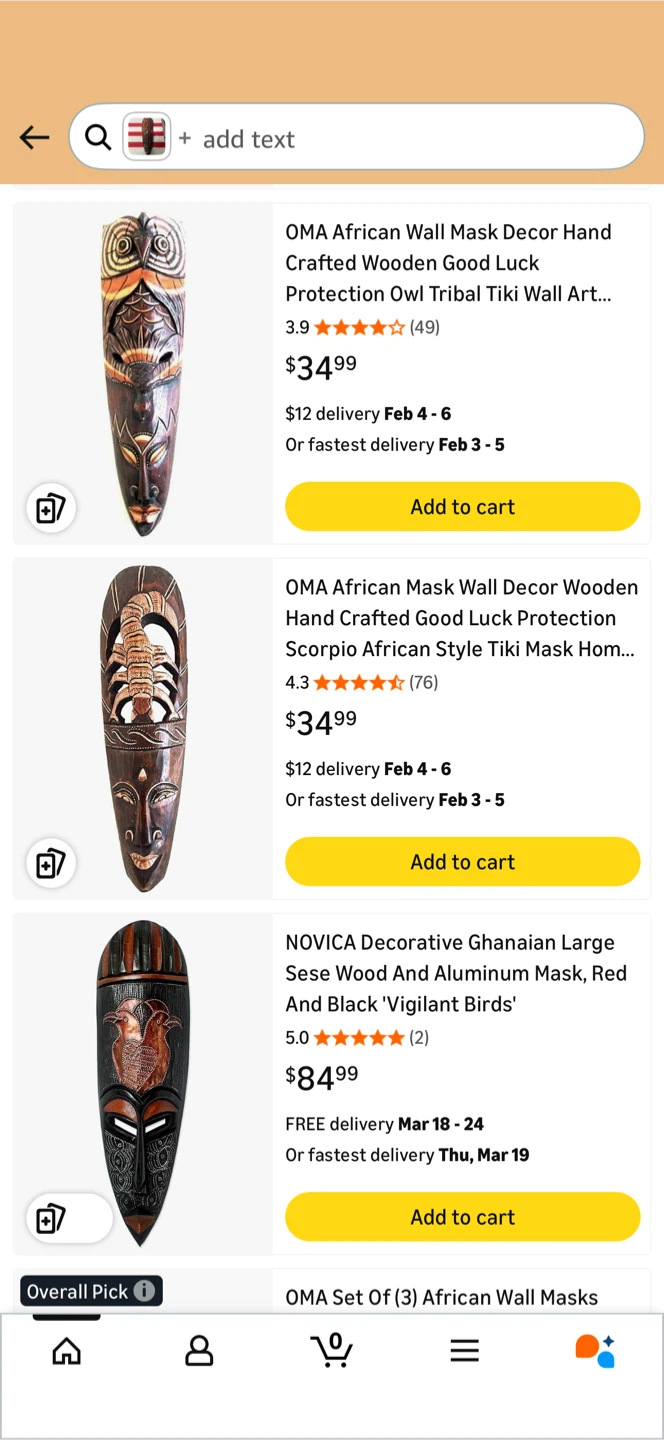
Task: Tap the info icon on the Overall Pick badge
Action: 145,1291
